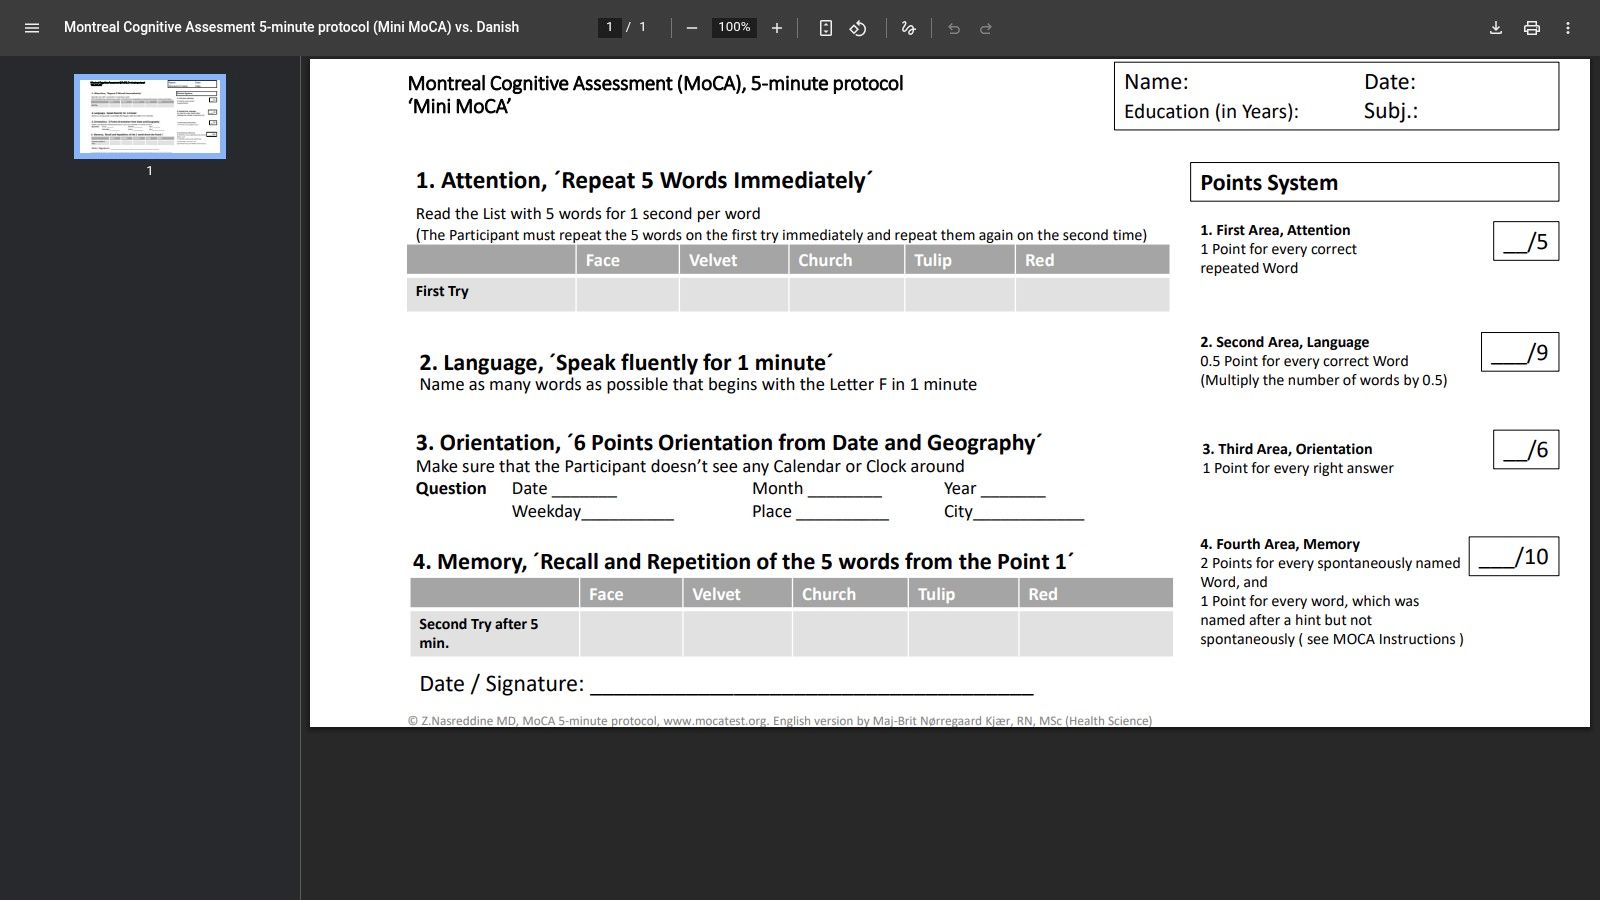This screenshot has width=1600, height=900.
Task: Click '2. Language' section heading
Action: (x=626, y=362)
